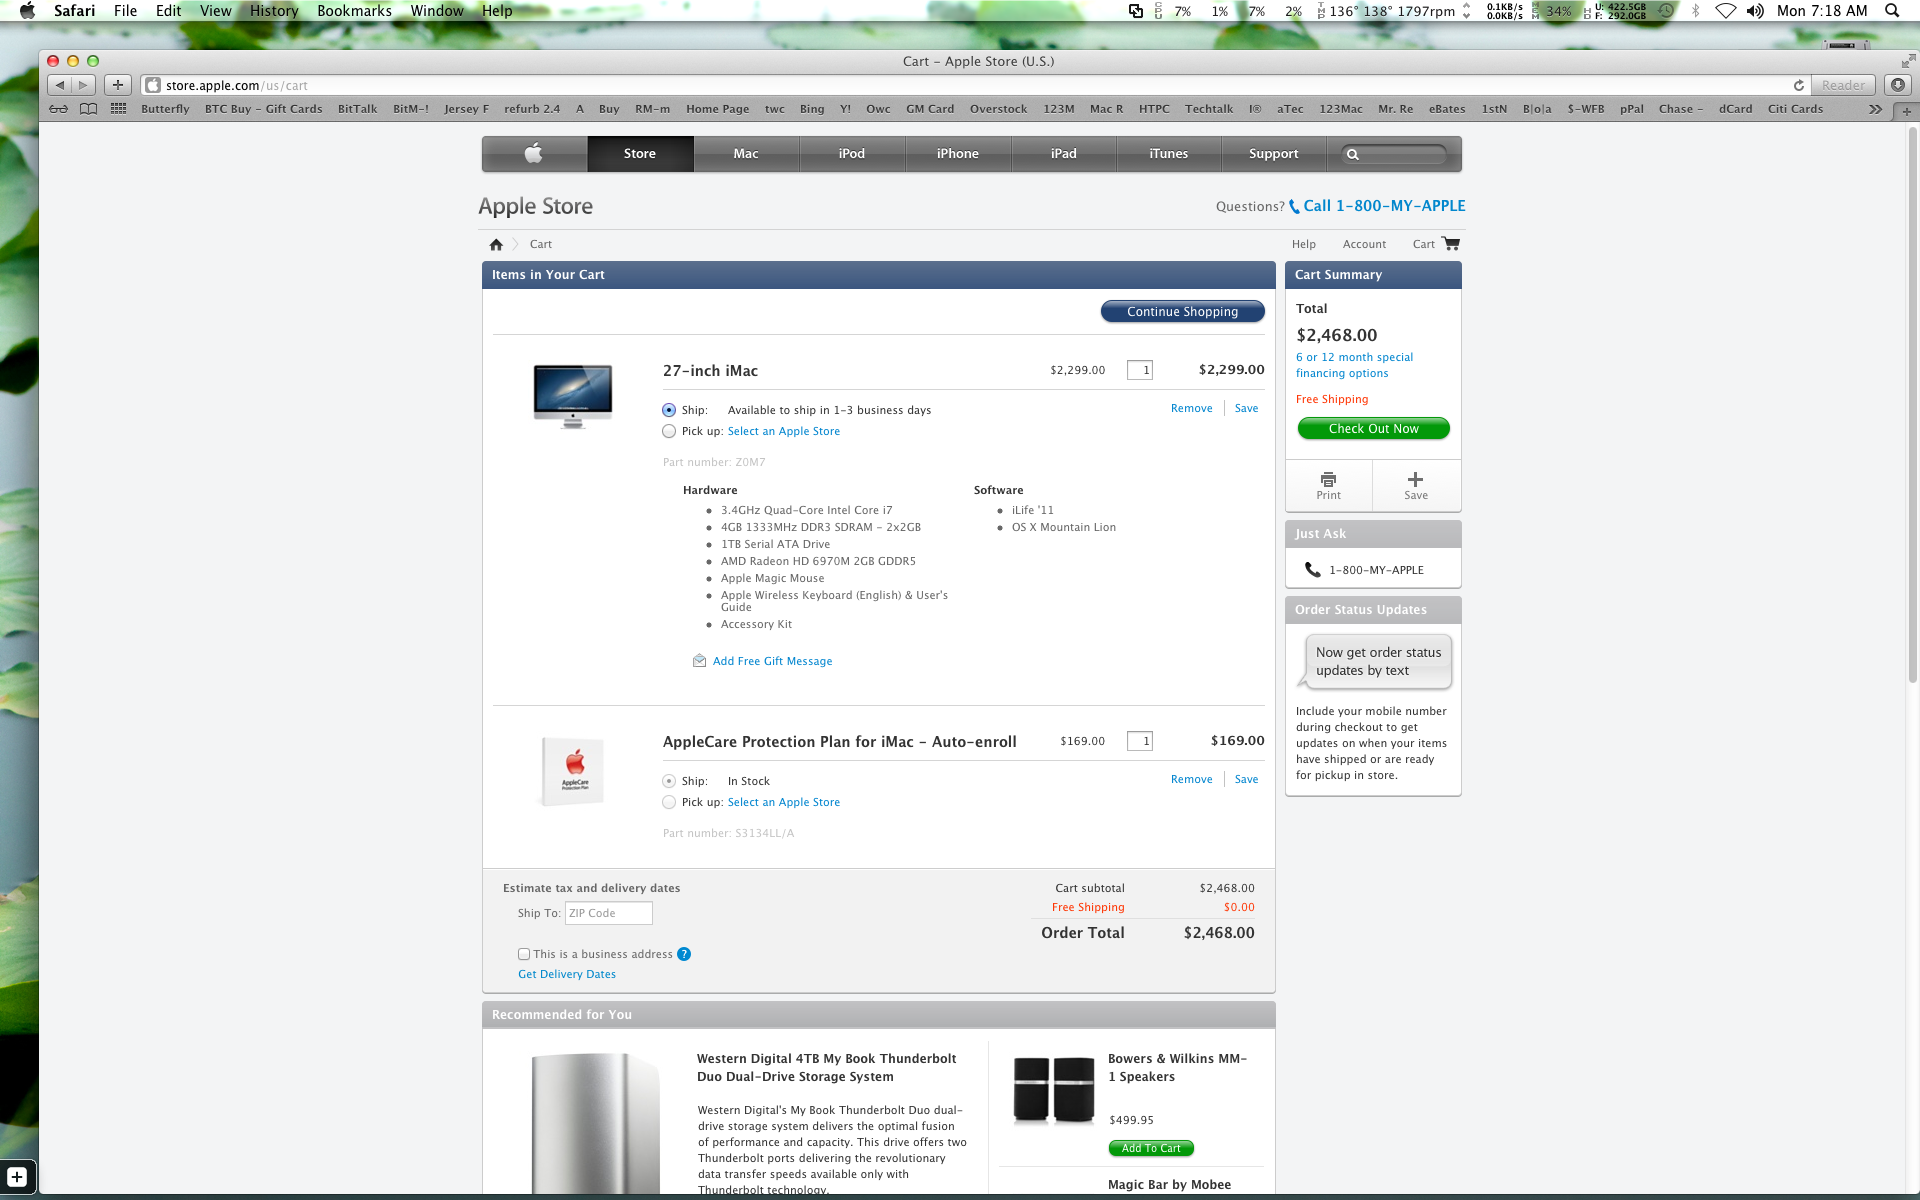
Task: Open the shopping cart icon in the top right
Action: pos(1451,243)
